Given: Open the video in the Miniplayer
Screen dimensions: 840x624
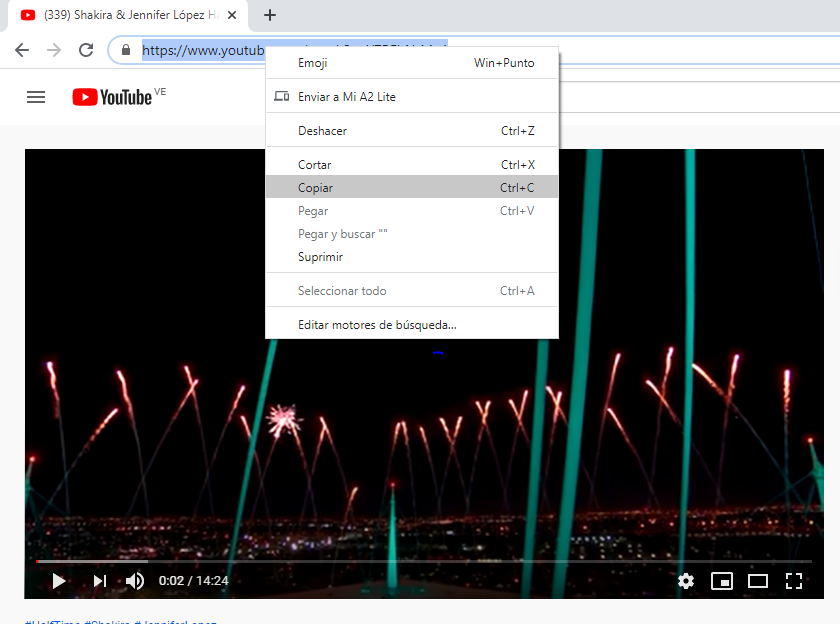Looking at the screenshot, I should click(722, 581).
